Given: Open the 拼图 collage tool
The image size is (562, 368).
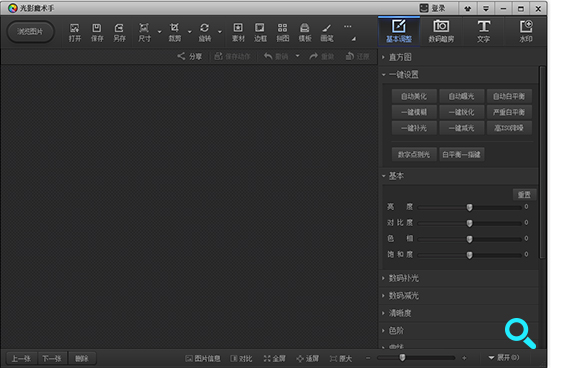Looking at the screenshot, I should [x=282, y=32].
